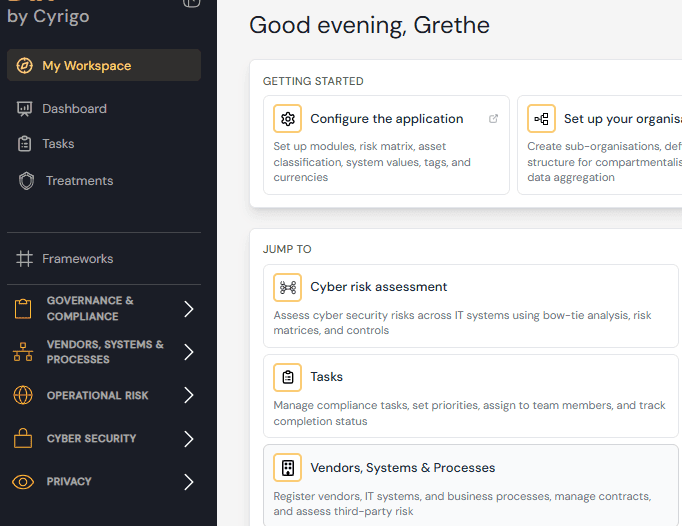
Task: Jump to Vendors, Systems & Processes card
Action: point(471,485)
